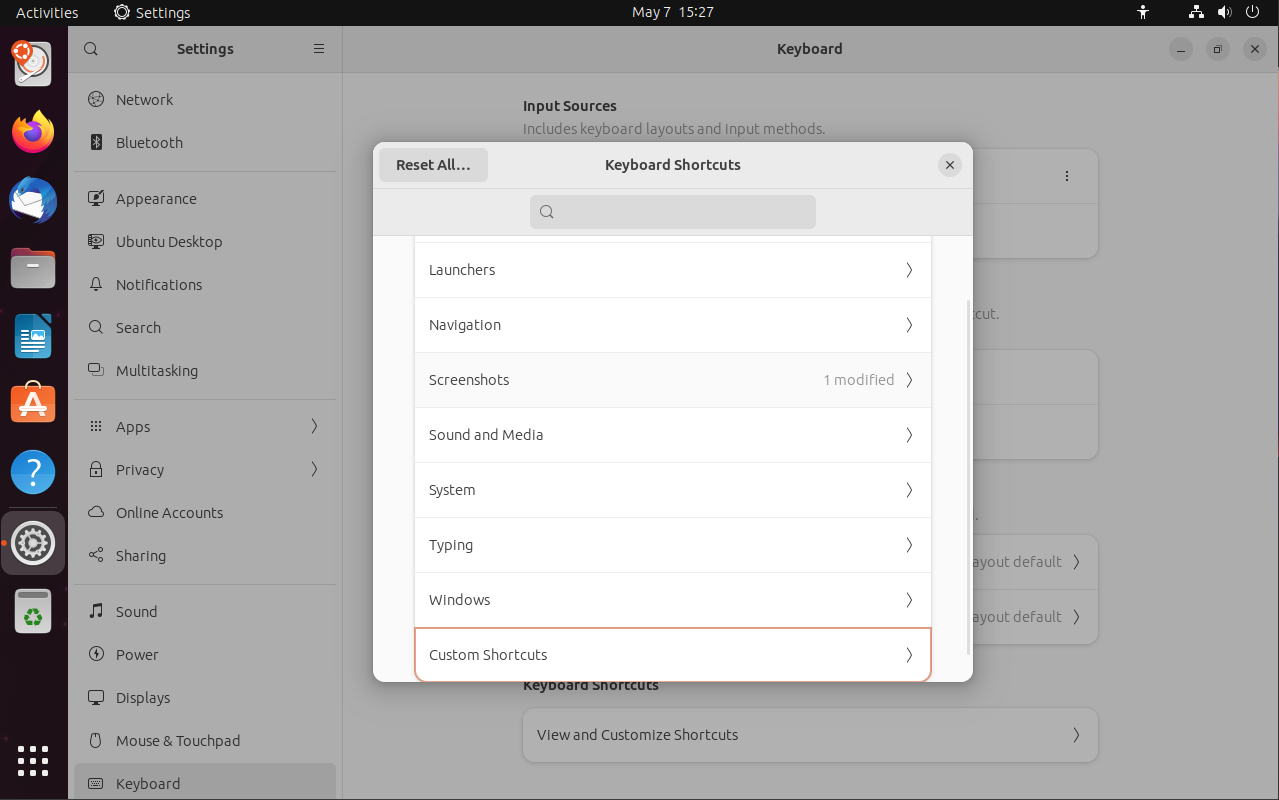The width and height of the screenshot is (1279, 800).
Task: Expand the Apps sidebar entry
Action: (205, 427)
